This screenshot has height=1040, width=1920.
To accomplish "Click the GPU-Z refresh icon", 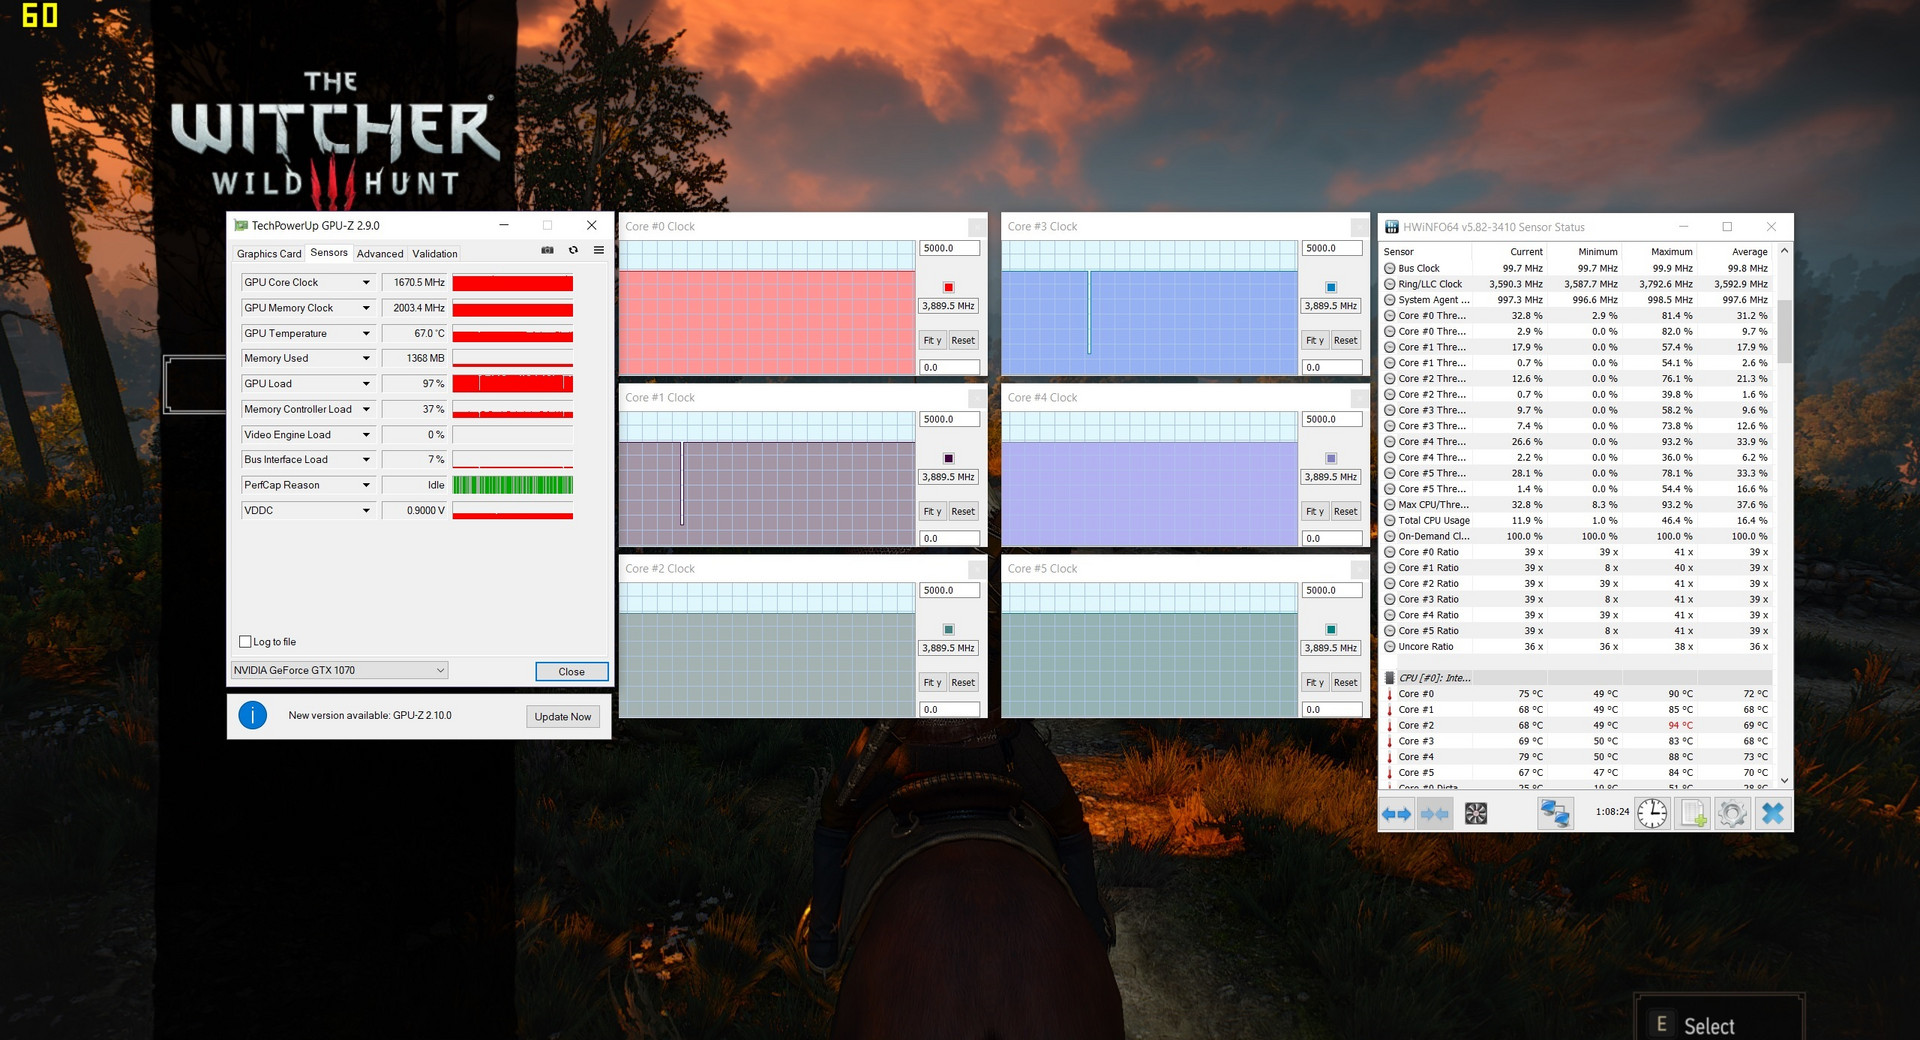I will pyautogui.click(x=573, y=250).
